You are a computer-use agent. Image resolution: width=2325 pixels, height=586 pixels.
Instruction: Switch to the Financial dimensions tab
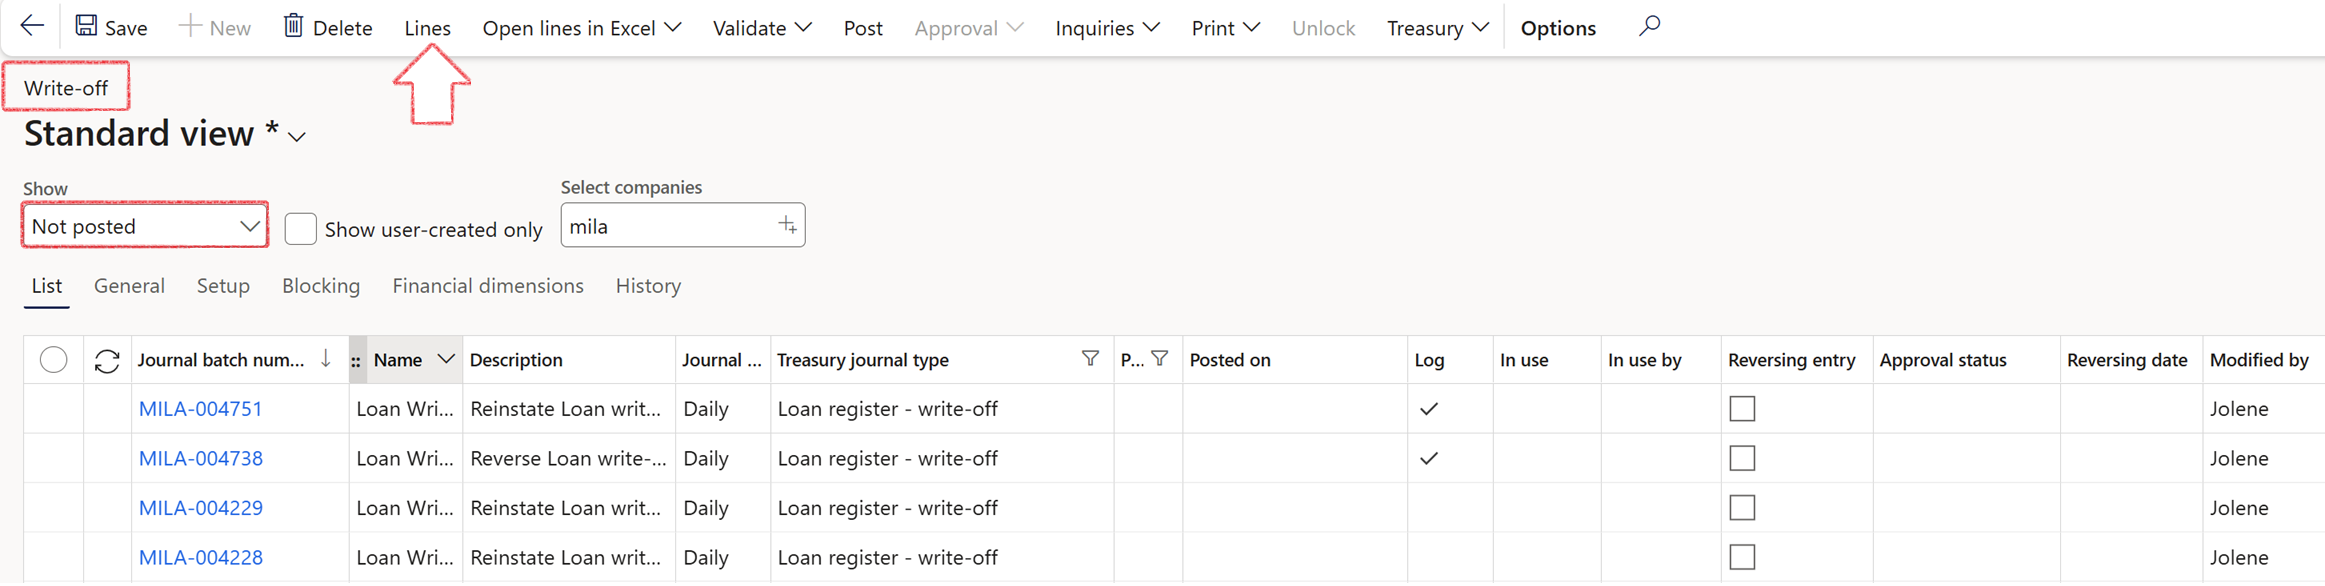[487, 286]
